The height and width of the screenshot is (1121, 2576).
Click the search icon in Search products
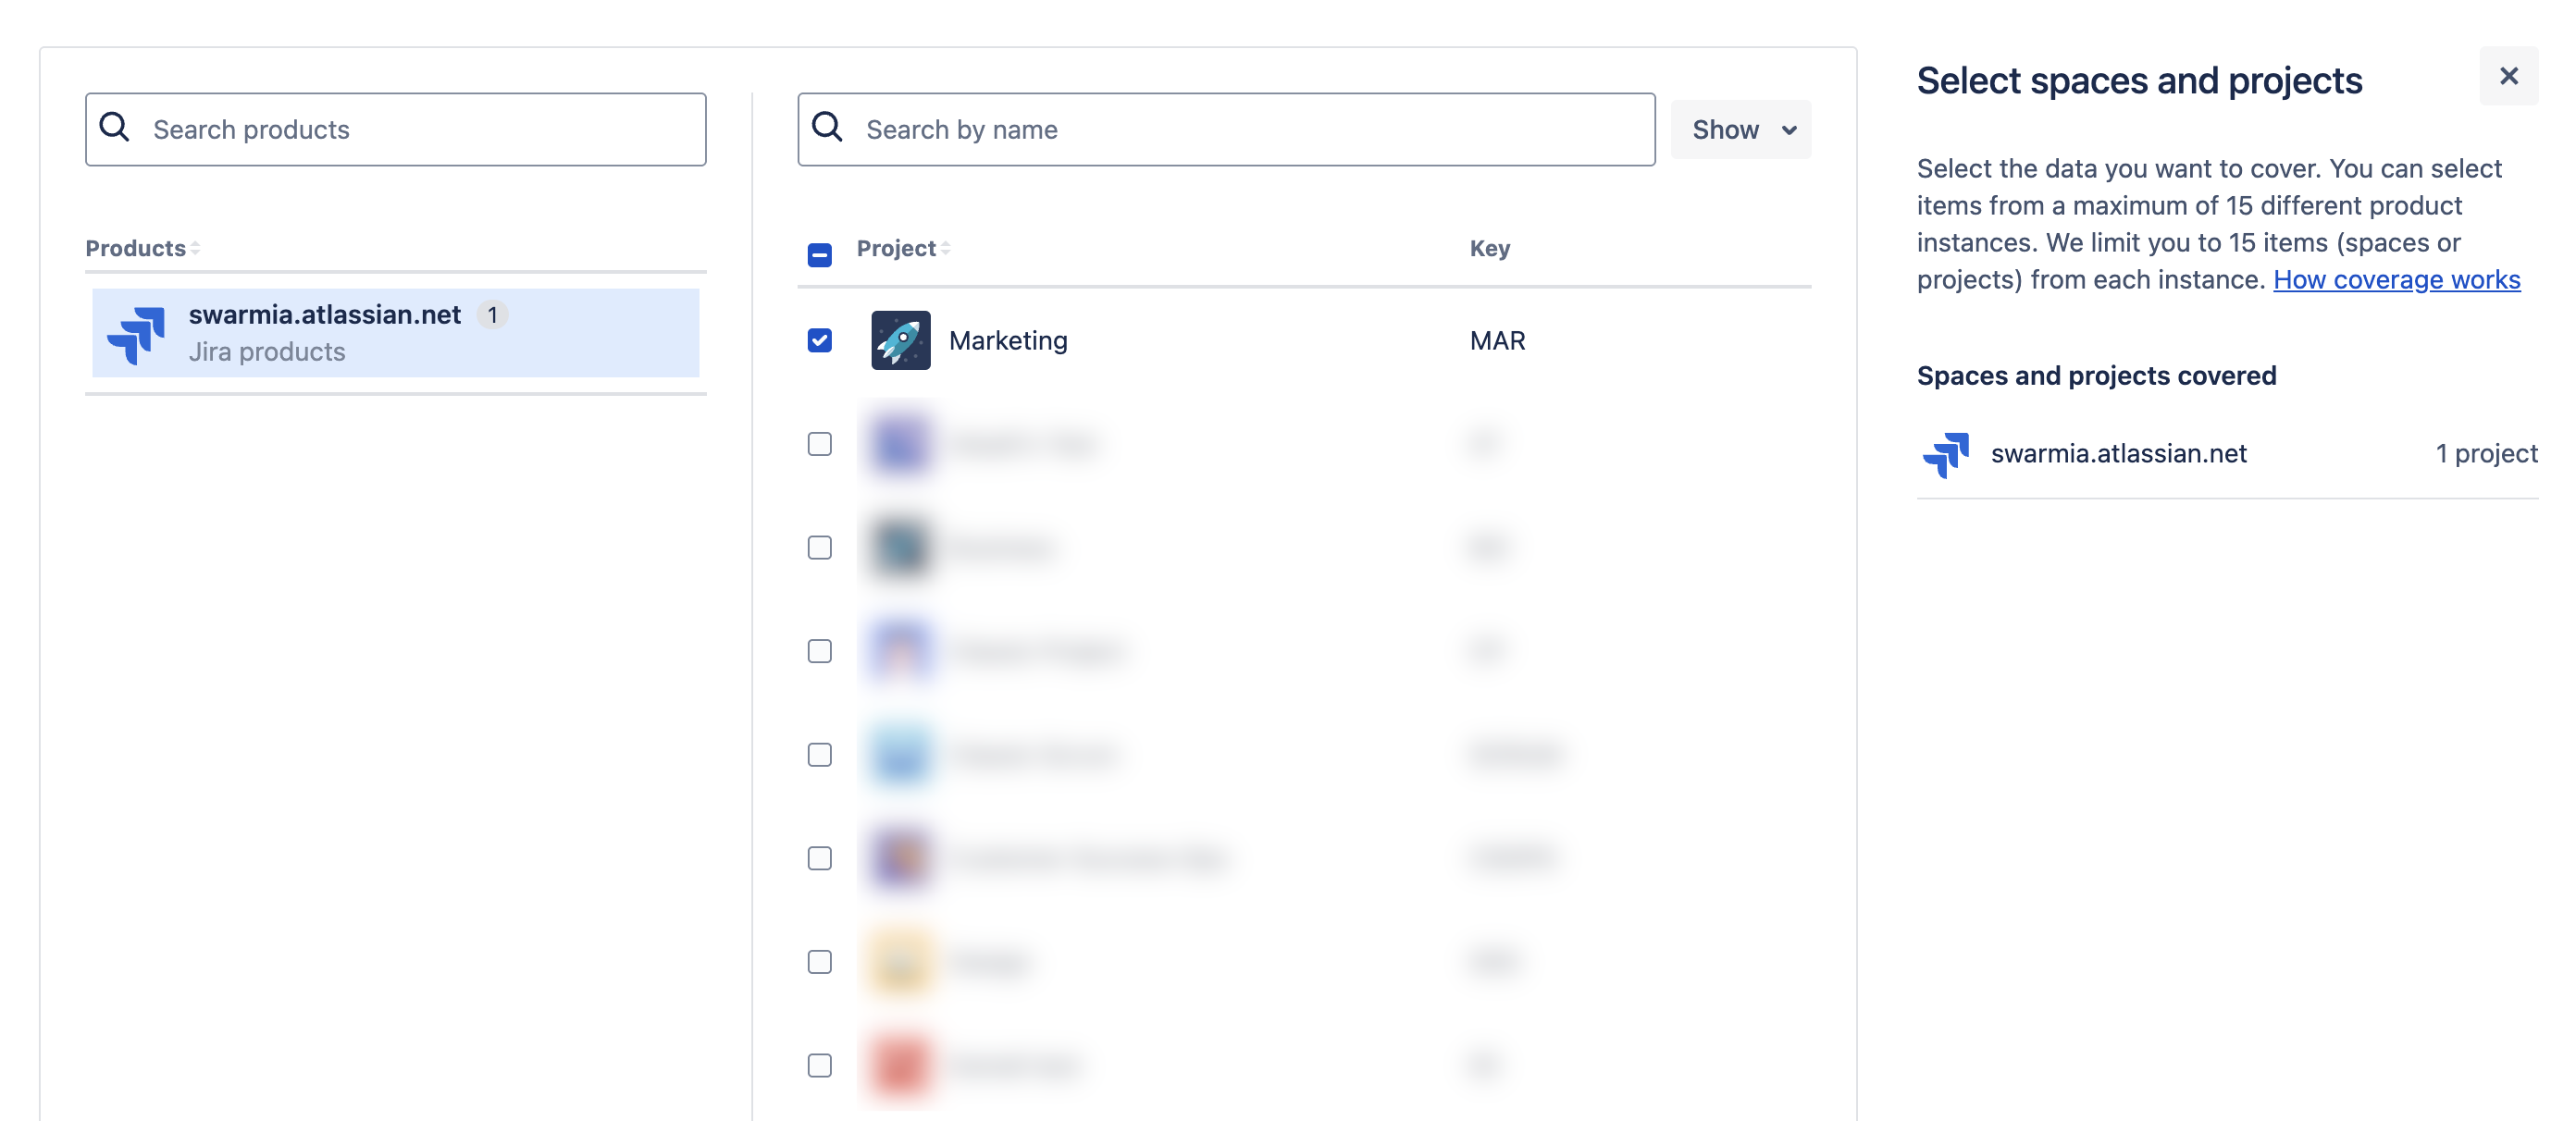pyautogui.click(x=115, y=128)
